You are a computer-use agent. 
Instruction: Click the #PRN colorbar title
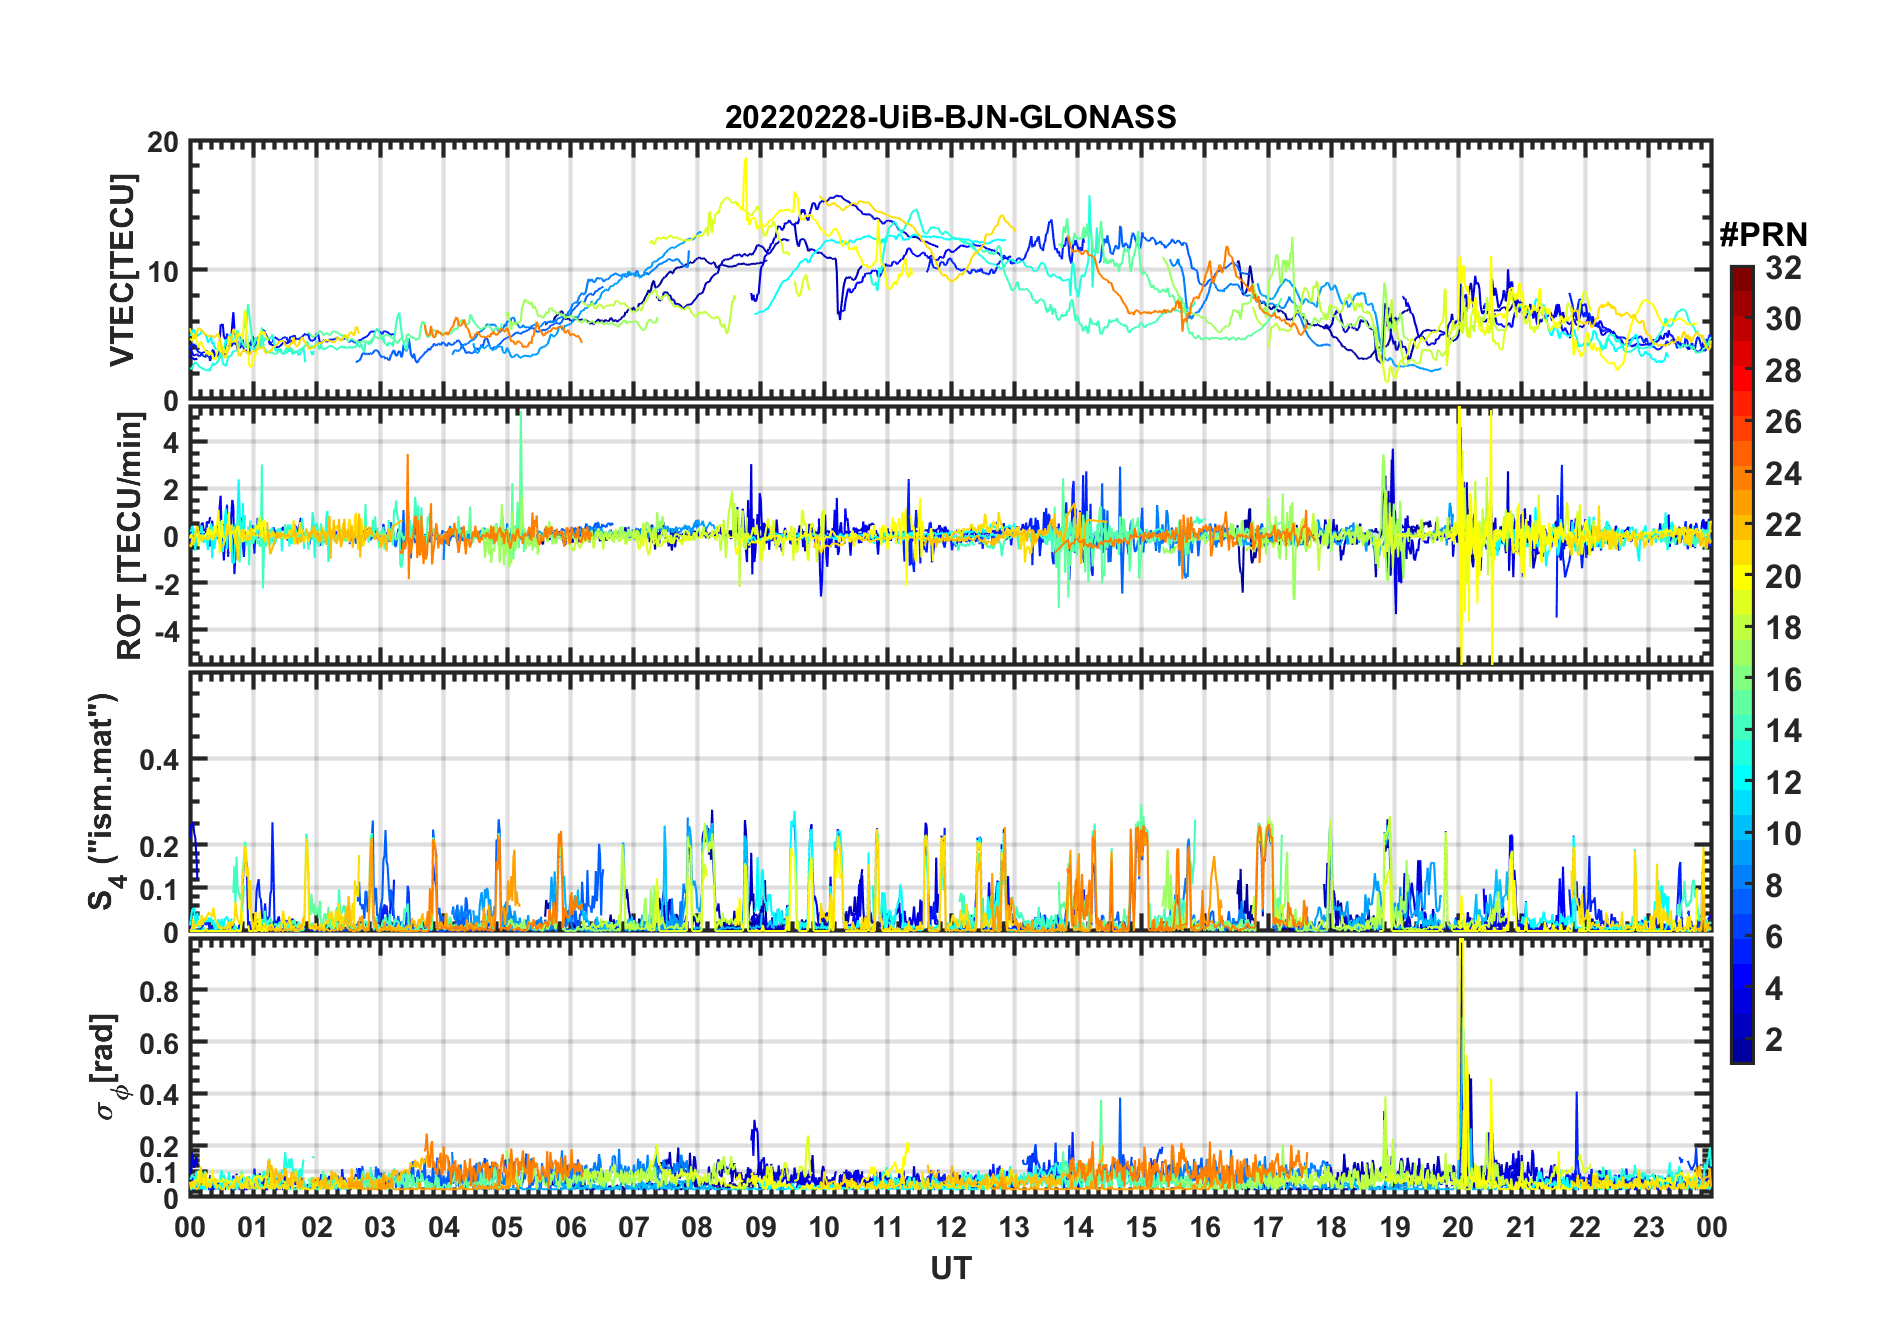click(x=1763, y=235)
